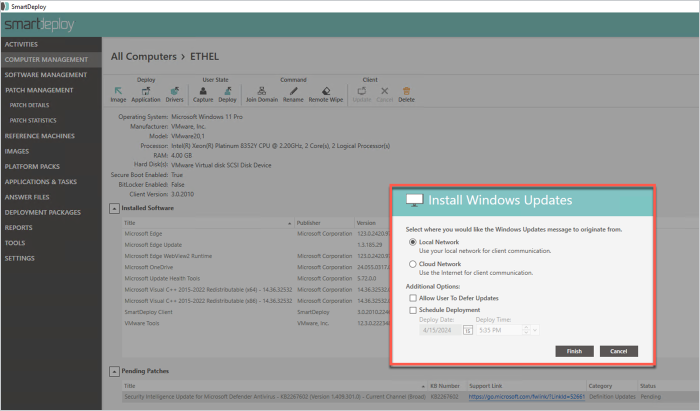700x411 pixels.
Task: Sort Pending Patches by Title column
Action: (274, 386)
